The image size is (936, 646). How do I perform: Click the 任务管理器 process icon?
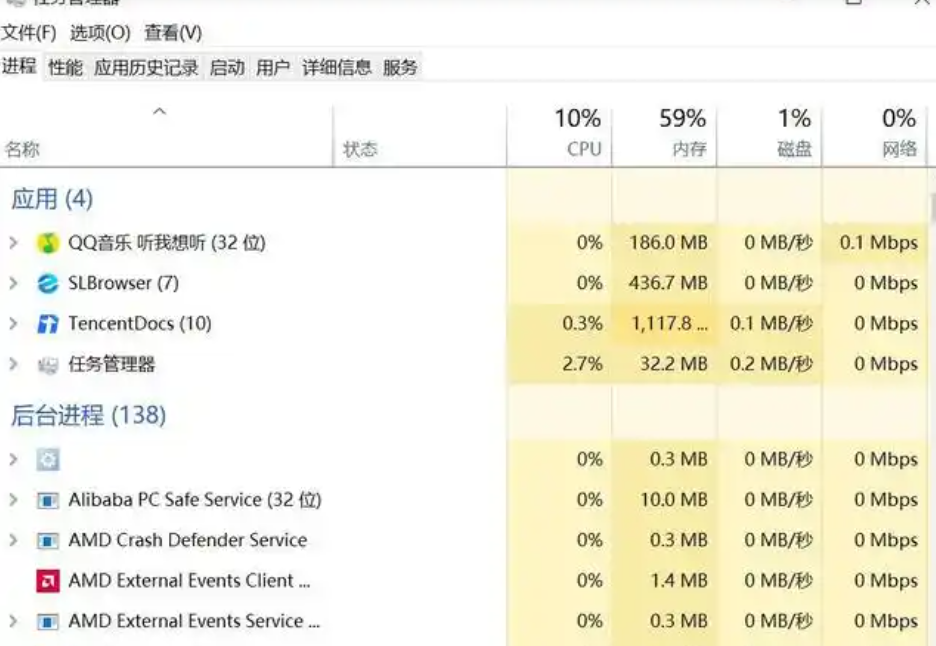[x=48, y=365]
